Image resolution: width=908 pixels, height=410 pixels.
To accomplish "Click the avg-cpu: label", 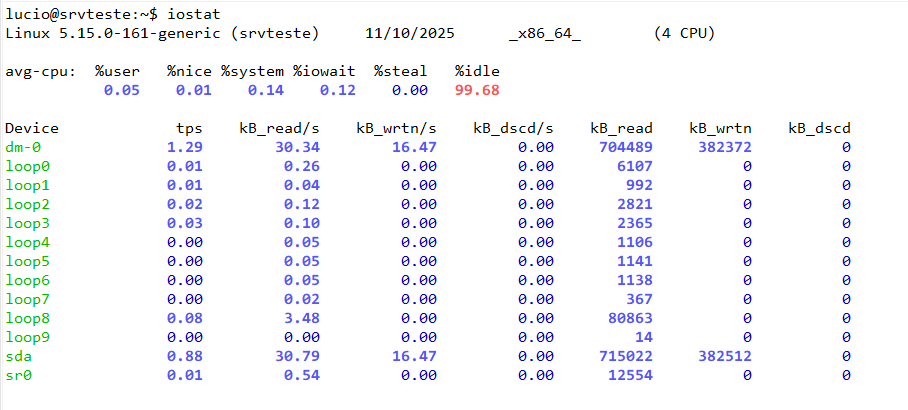I will pyautogui.click(x=41, y=72).
